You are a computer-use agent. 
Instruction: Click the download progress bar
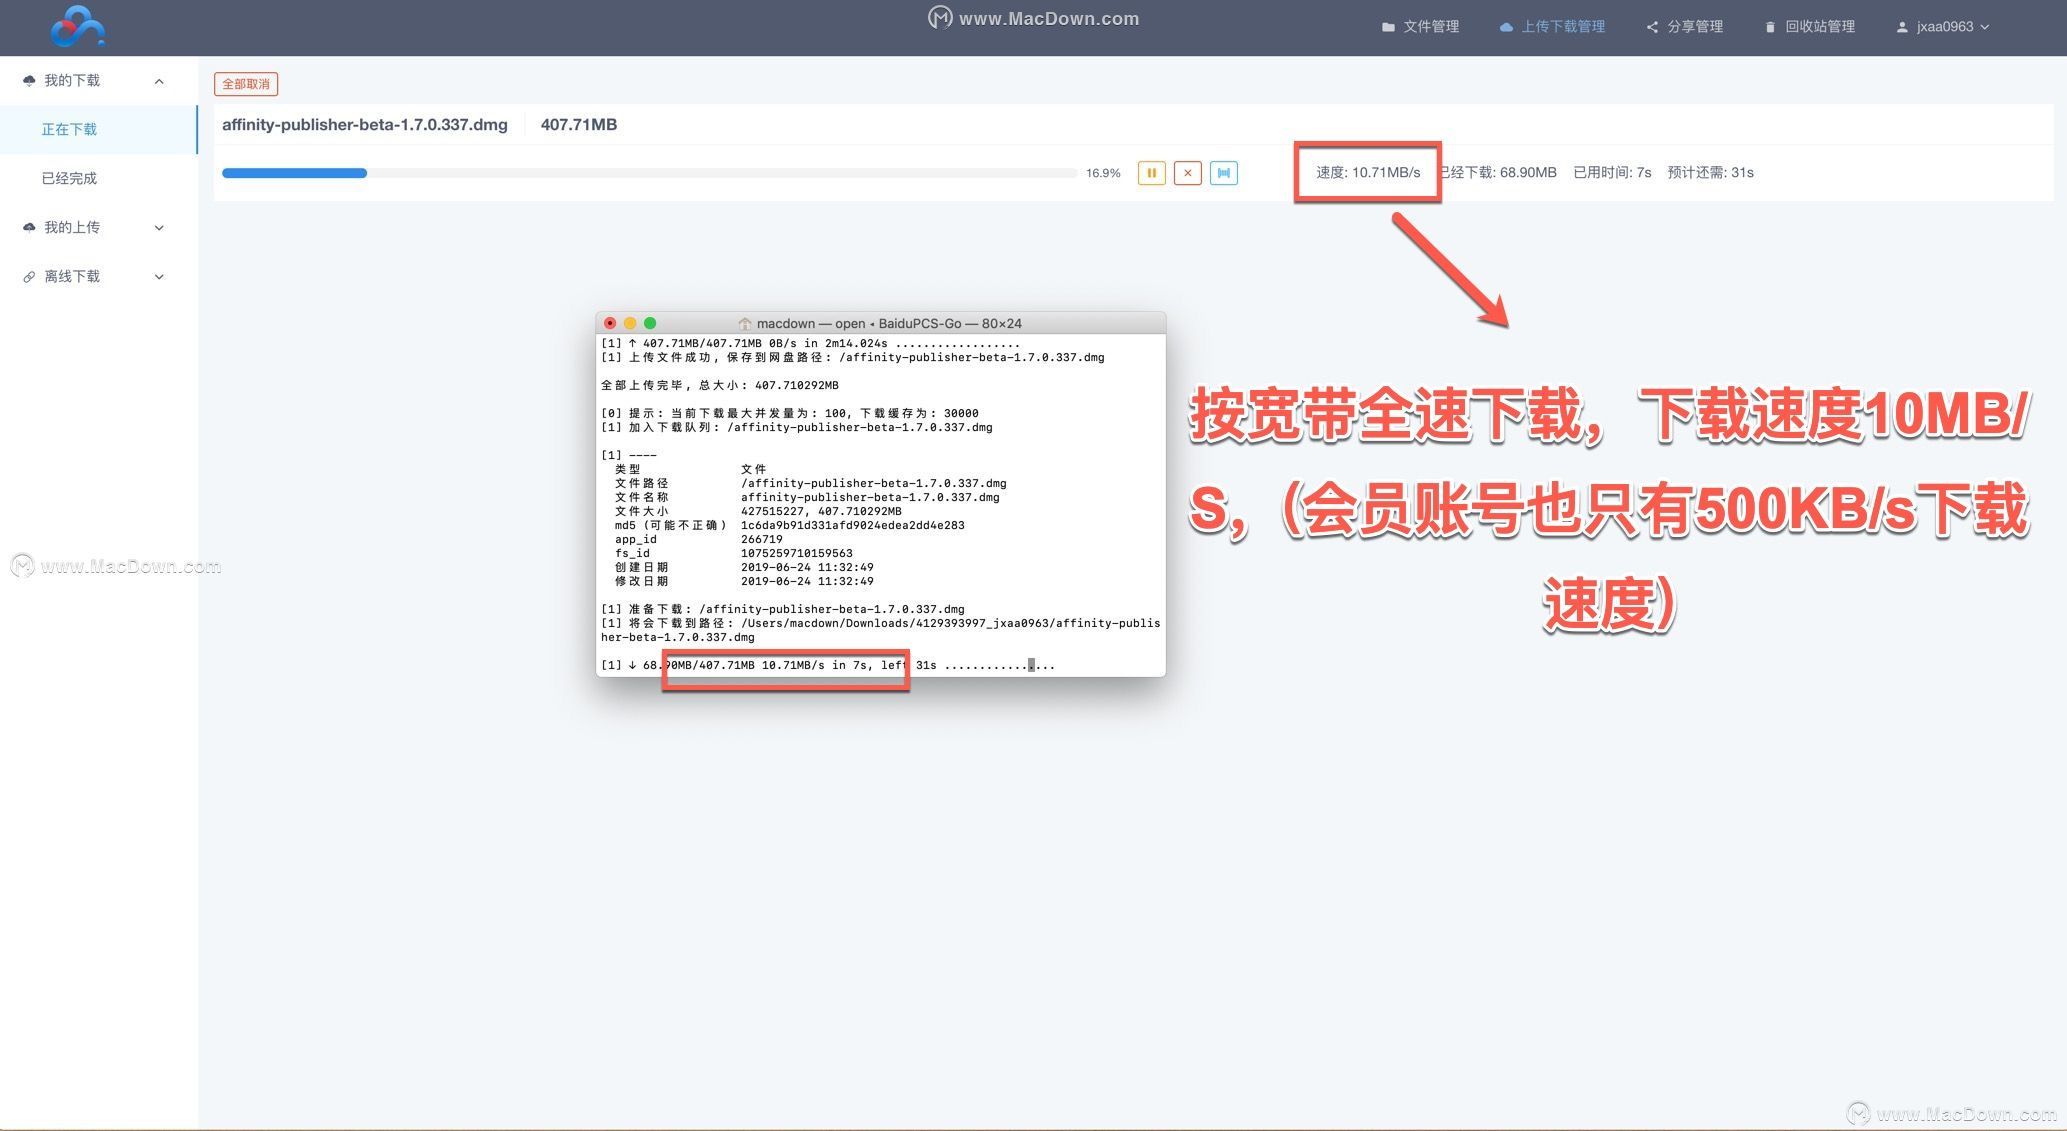(x=648, y=173)
